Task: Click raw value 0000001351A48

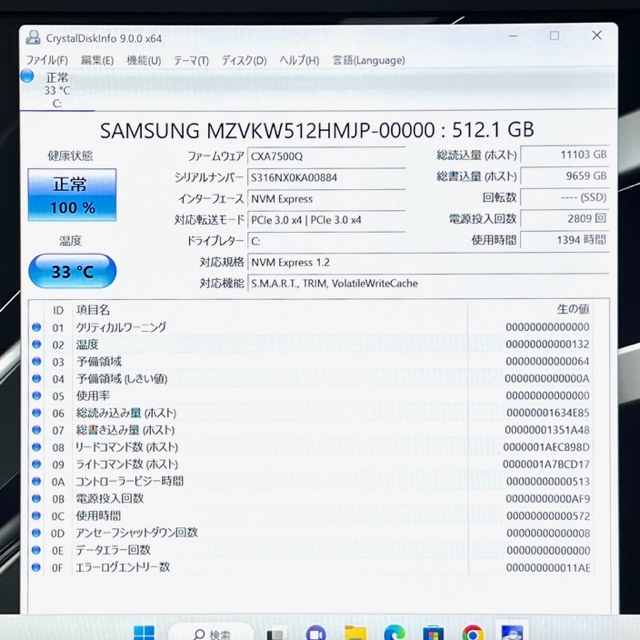Action: tap(547, 430)
